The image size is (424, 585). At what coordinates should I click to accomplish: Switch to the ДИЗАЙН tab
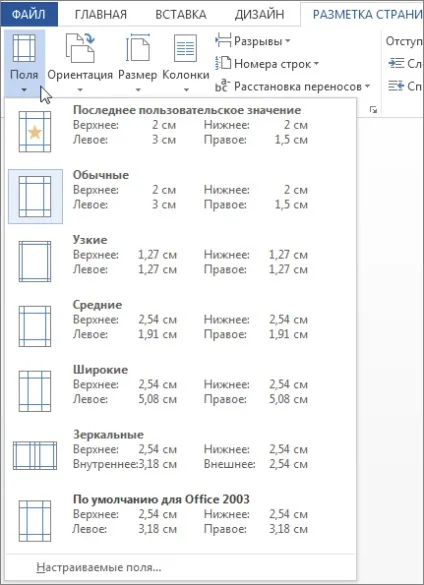pyautogui.click(x=259, y=15)
